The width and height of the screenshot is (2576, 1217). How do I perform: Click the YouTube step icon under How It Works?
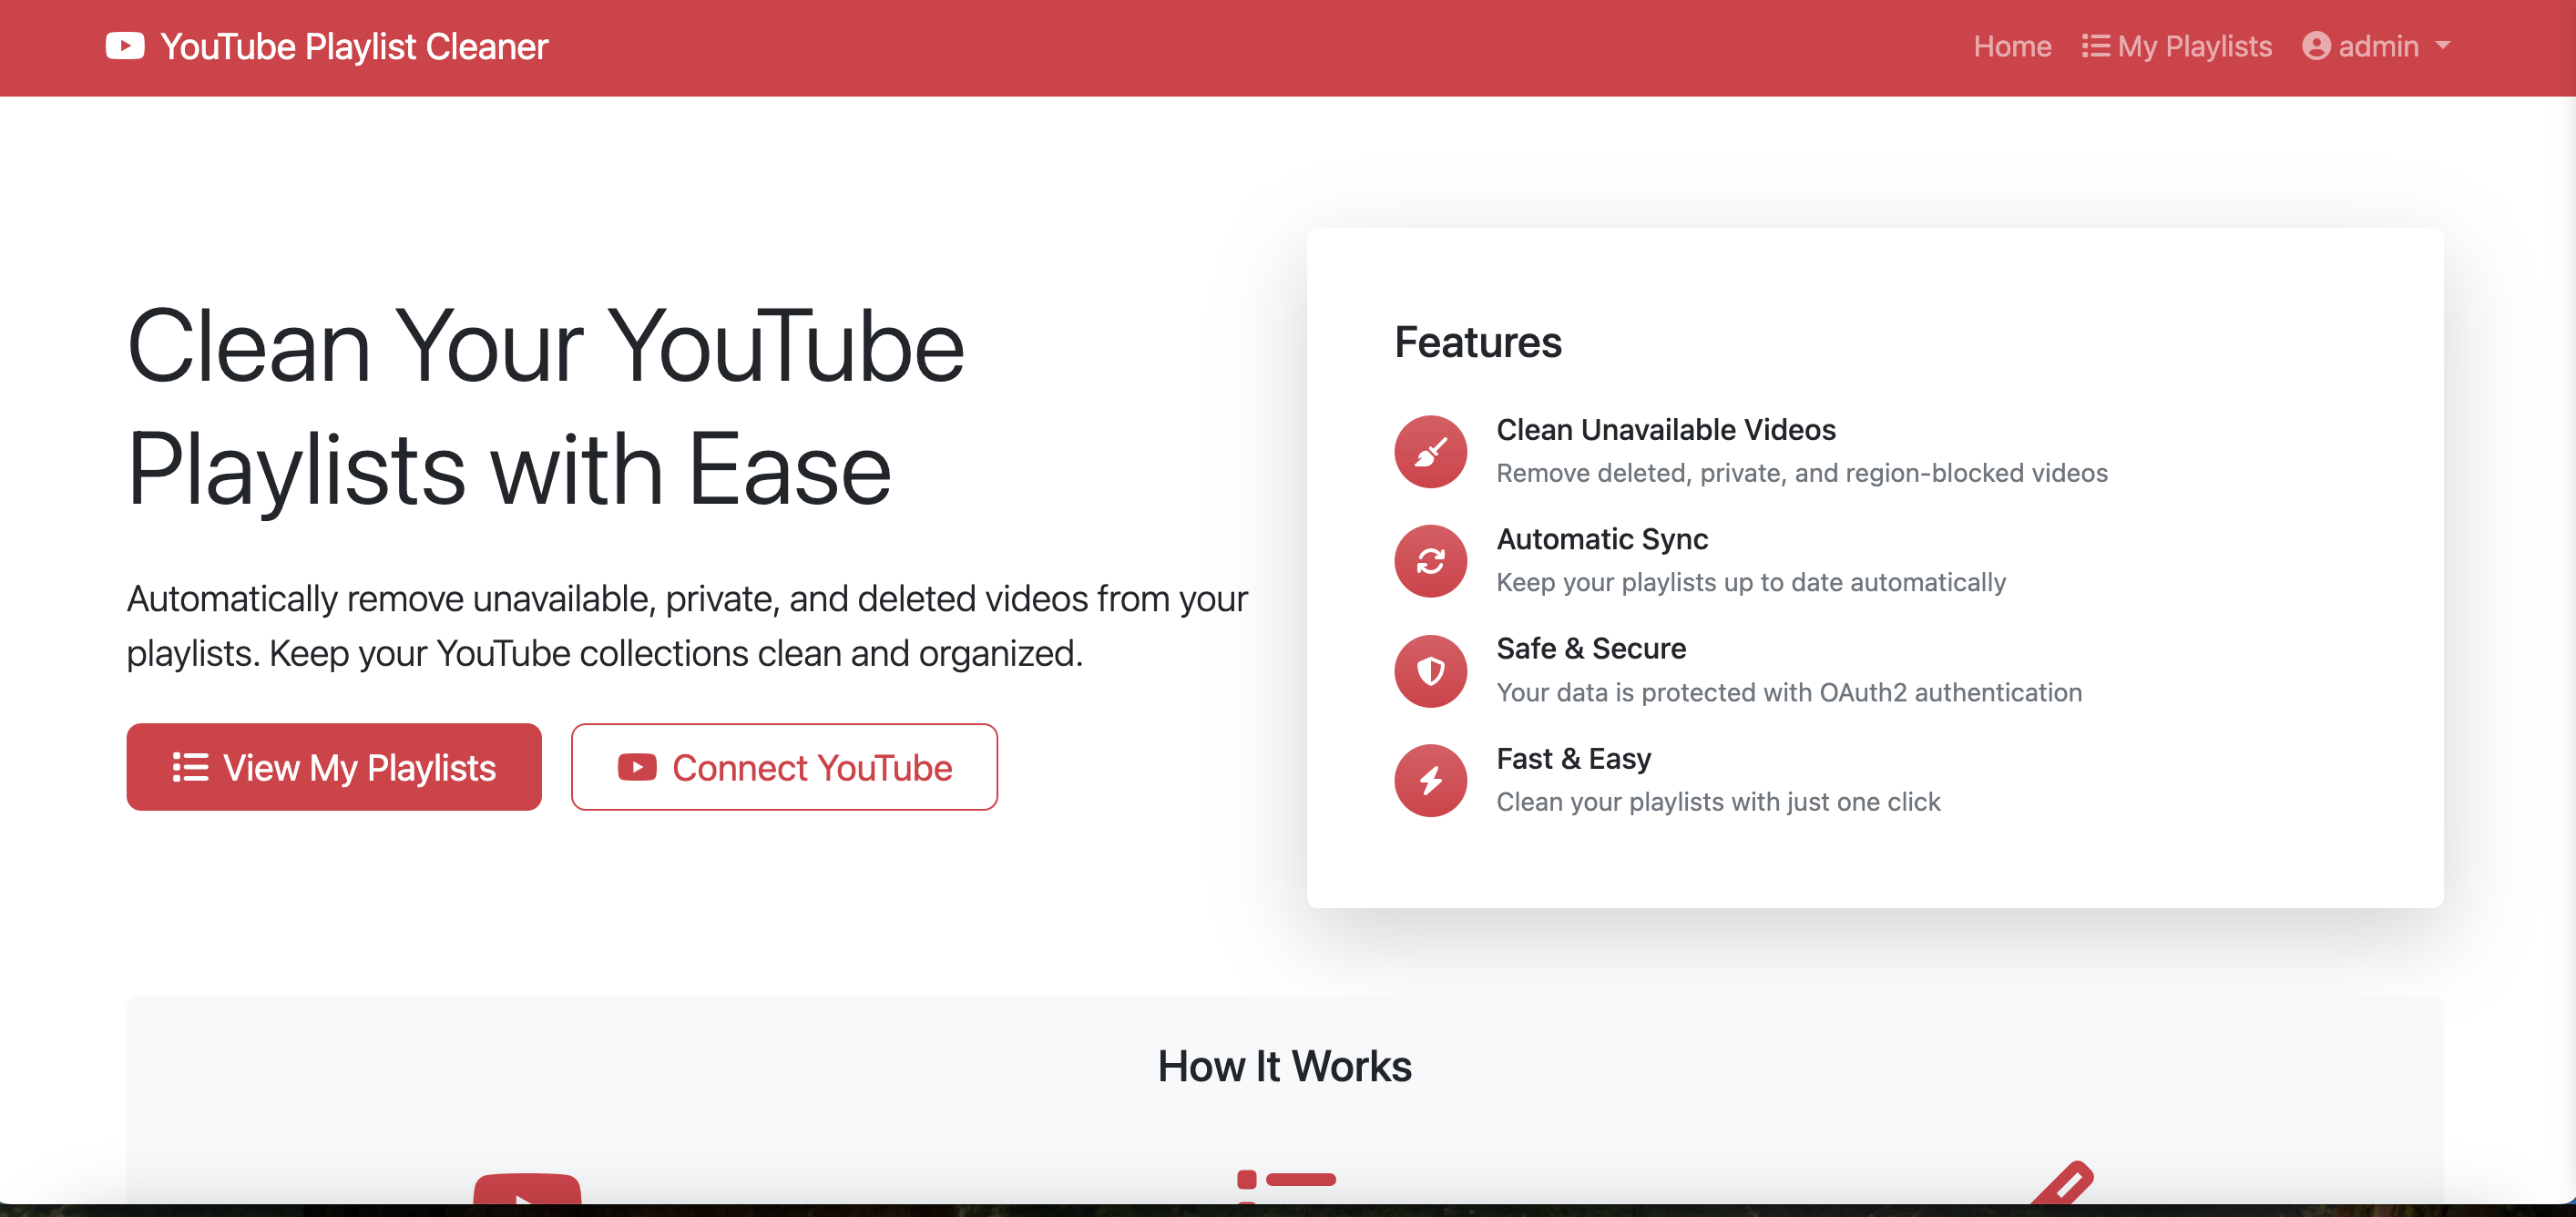coord(527,1188)
